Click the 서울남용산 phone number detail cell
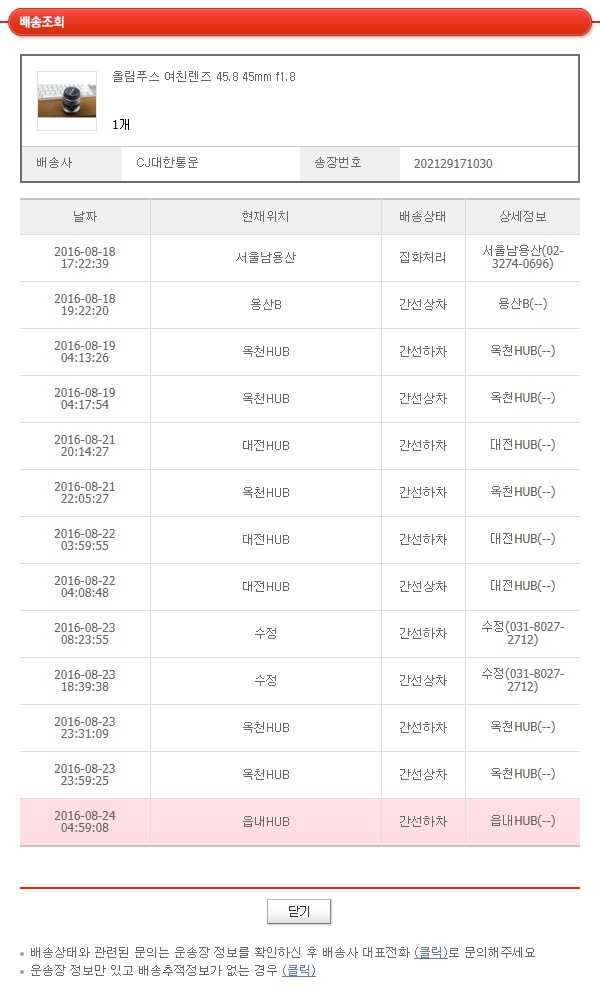 [522, 257]
